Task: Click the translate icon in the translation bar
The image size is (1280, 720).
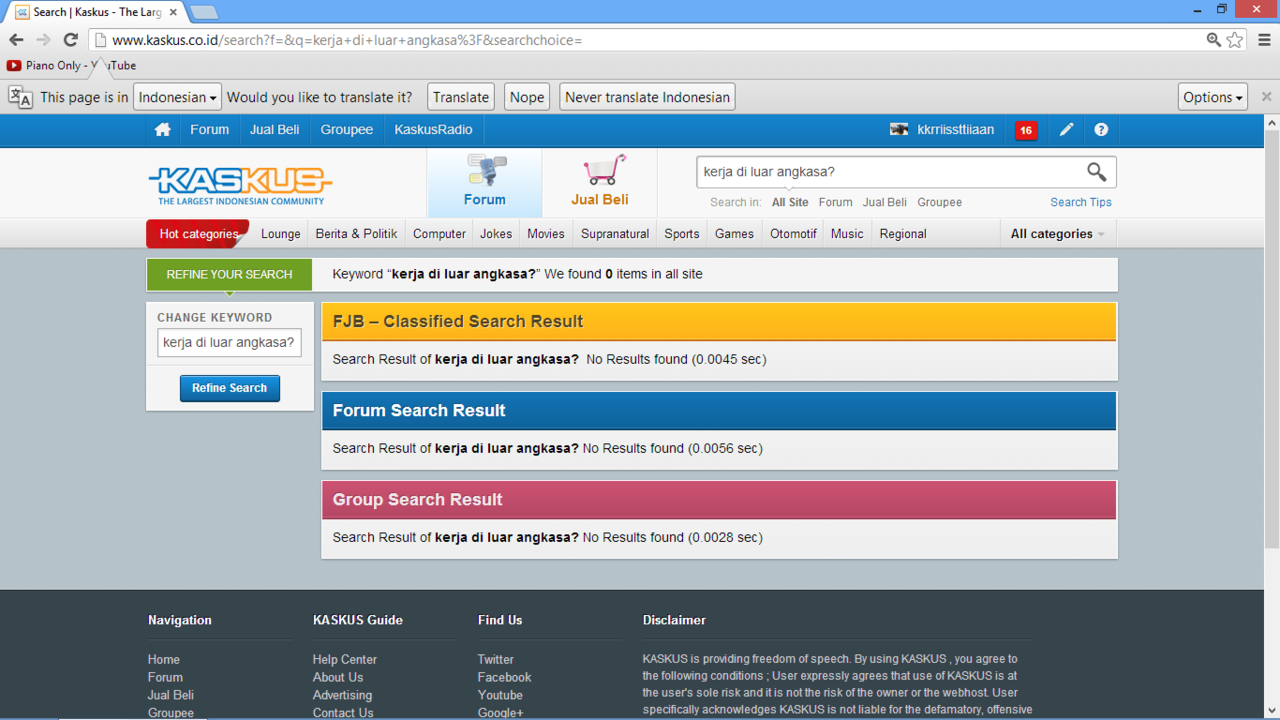Action: coord(20,97)
